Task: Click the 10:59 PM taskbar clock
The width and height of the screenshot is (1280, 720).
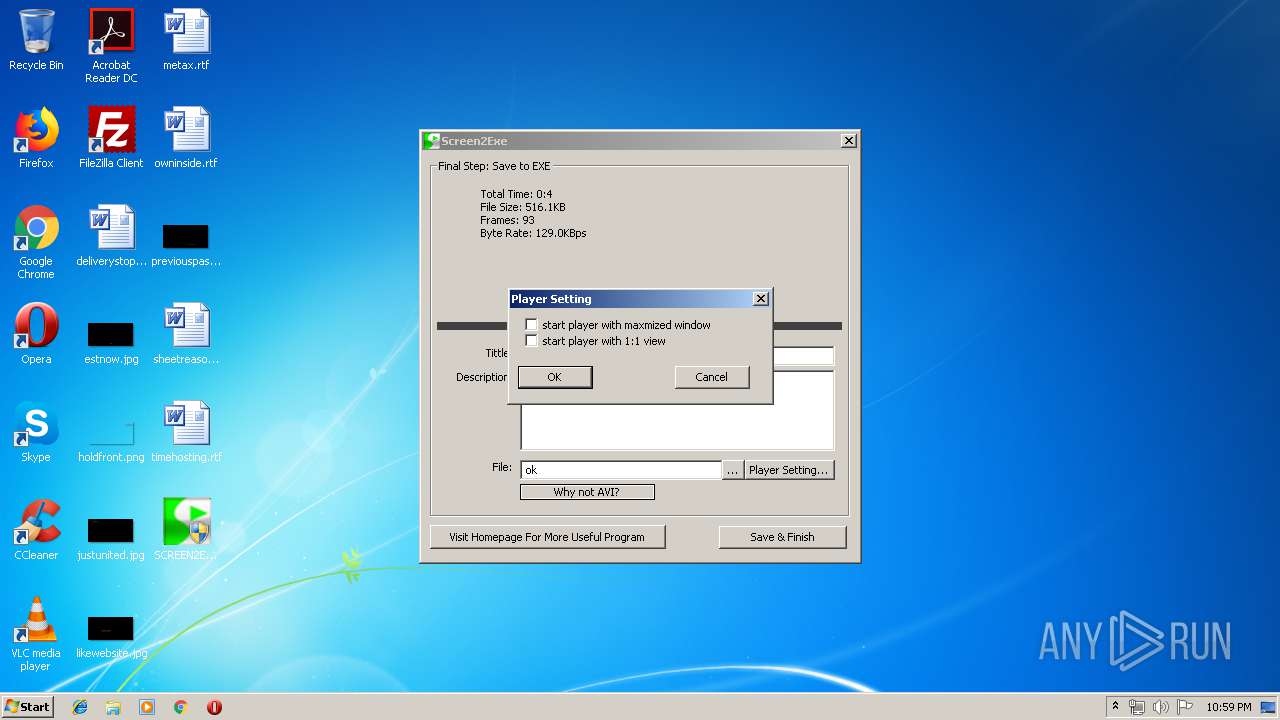Action: (x=1228, y=707)
